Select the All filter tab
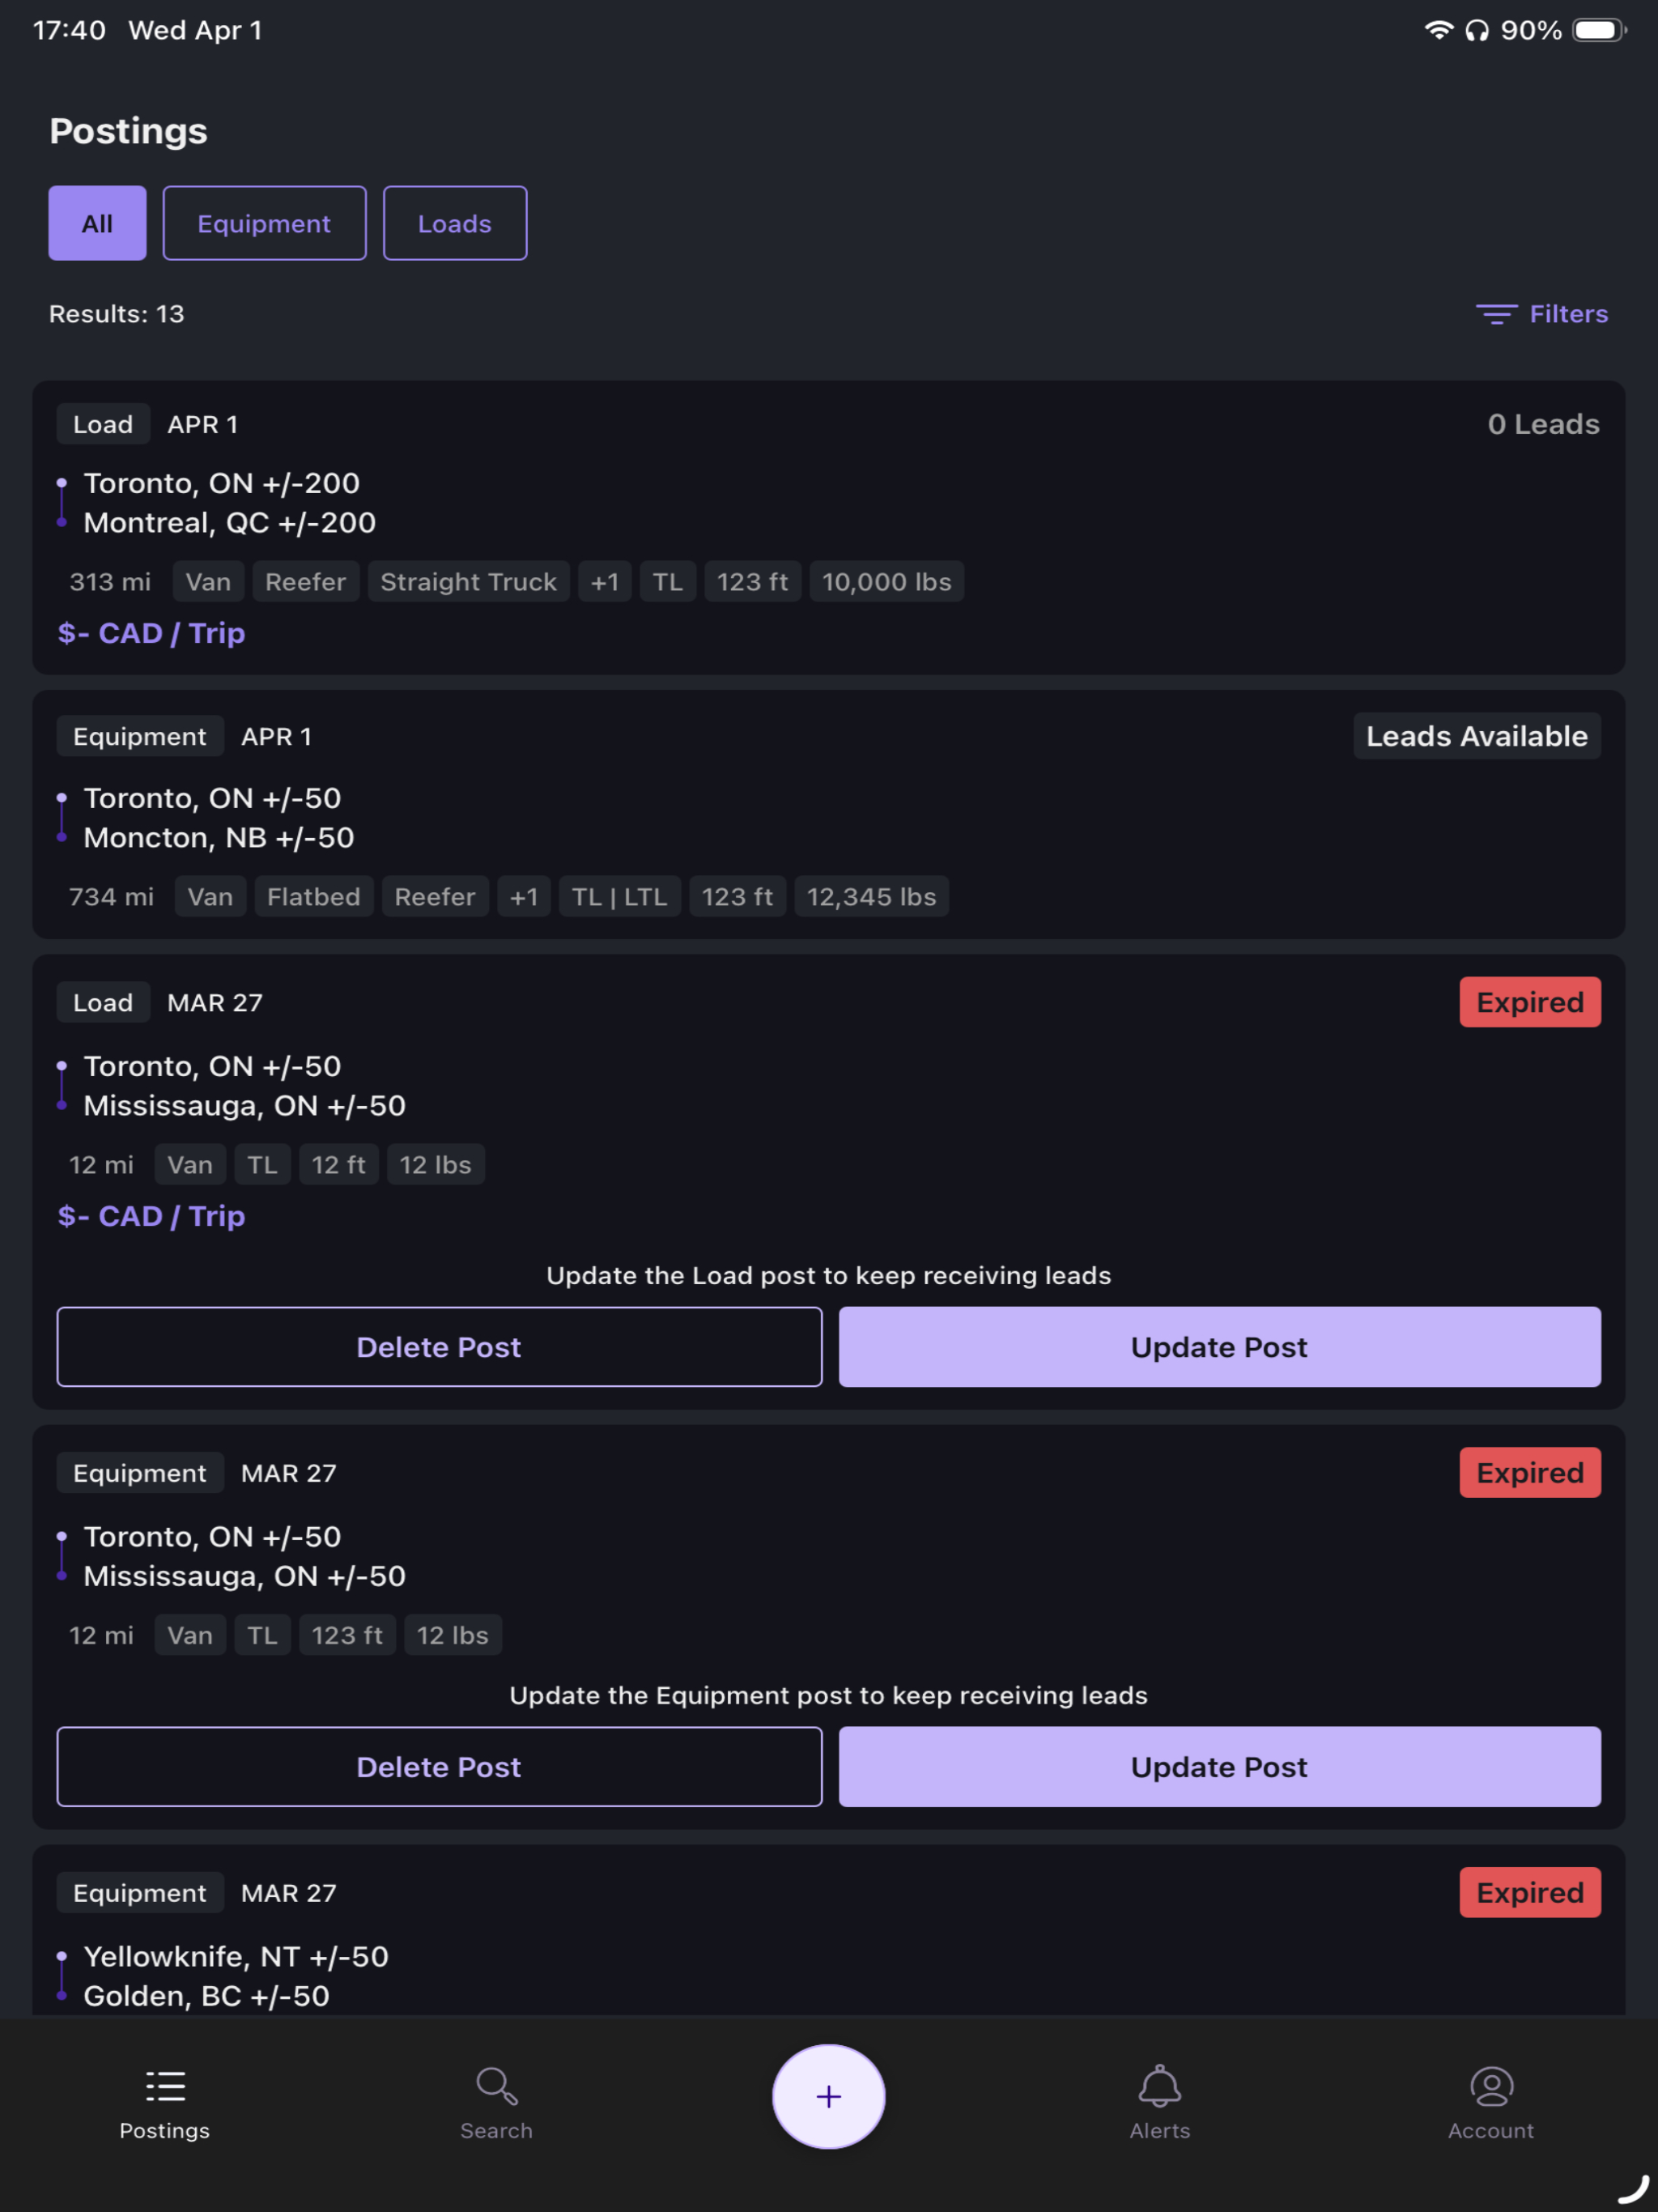The height and width of the screenshot is (2212, 1658). click(97, 223)
